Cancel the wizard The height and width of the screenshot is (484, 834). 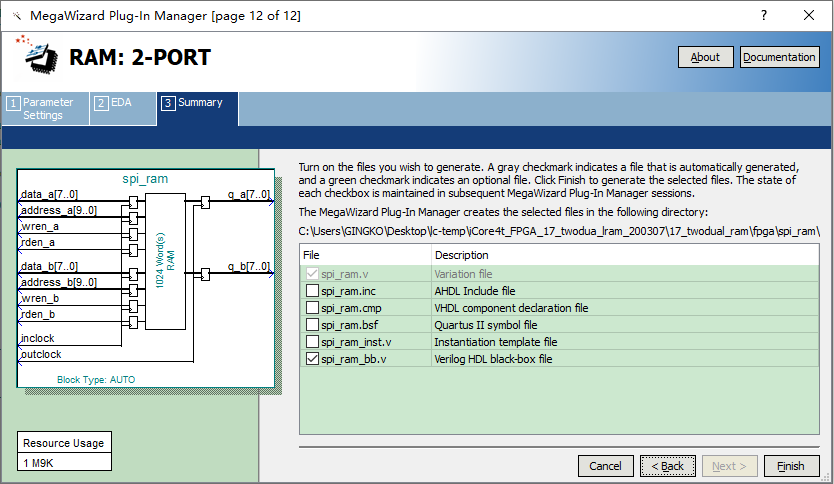[x=605, y=466]
